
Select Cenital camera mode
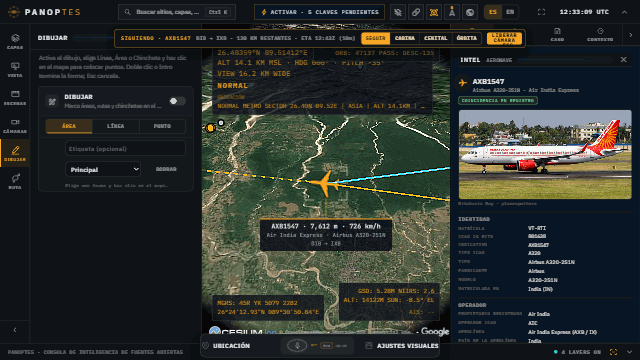point(436,38)
